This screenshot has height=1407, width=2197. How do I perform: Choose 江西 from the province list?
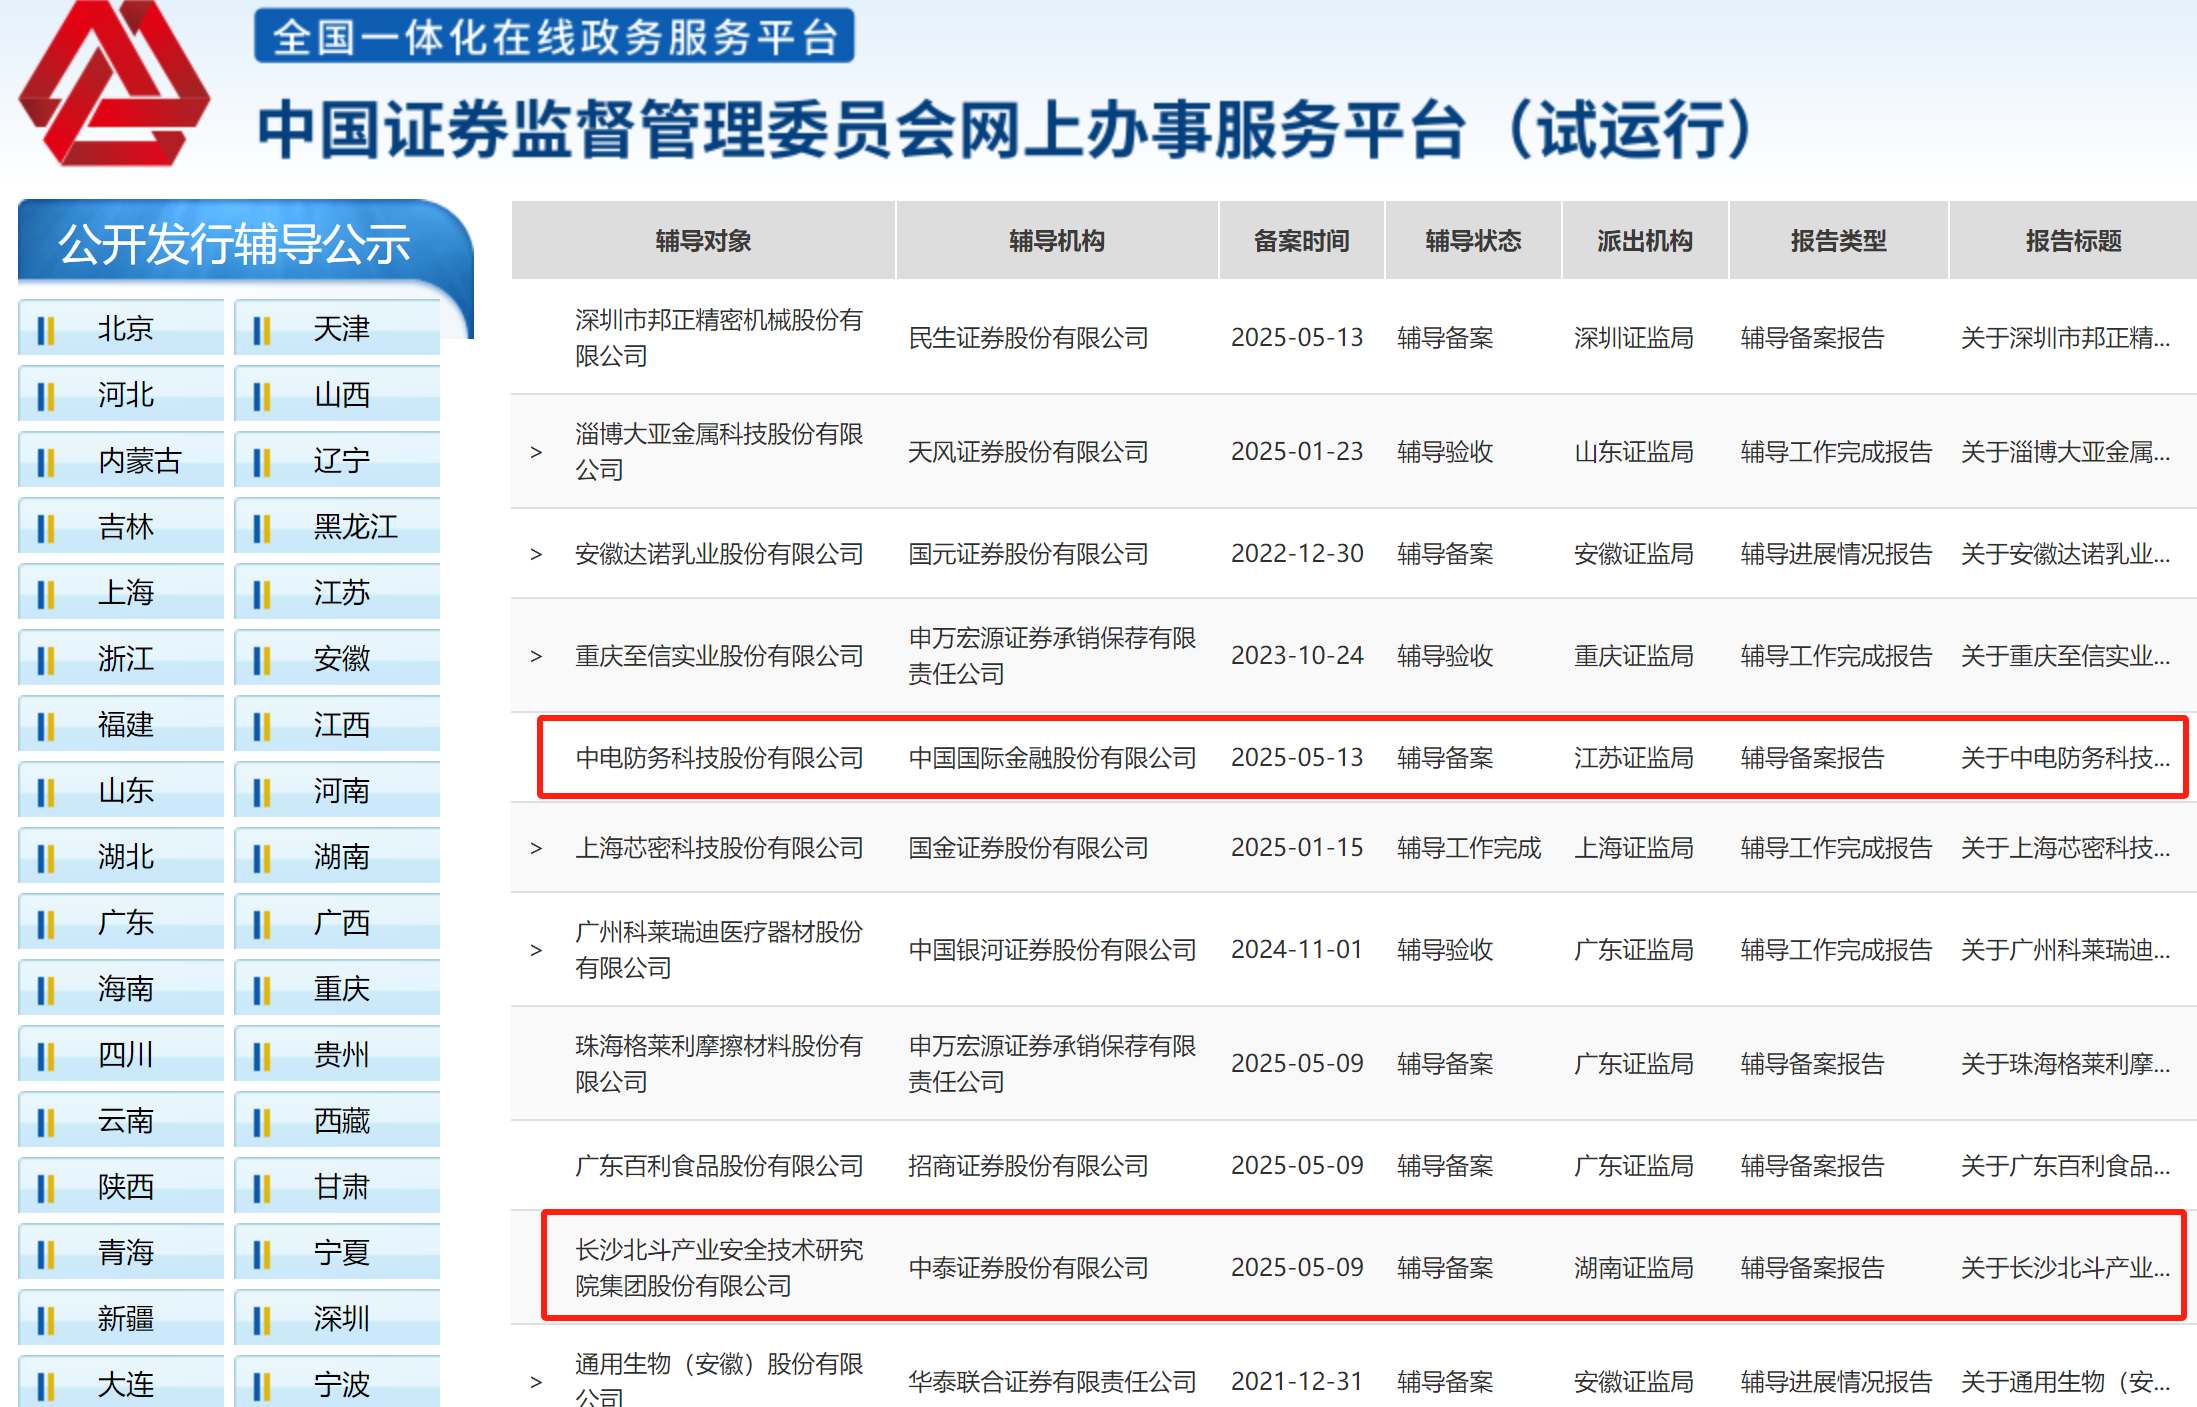(337, 724)
